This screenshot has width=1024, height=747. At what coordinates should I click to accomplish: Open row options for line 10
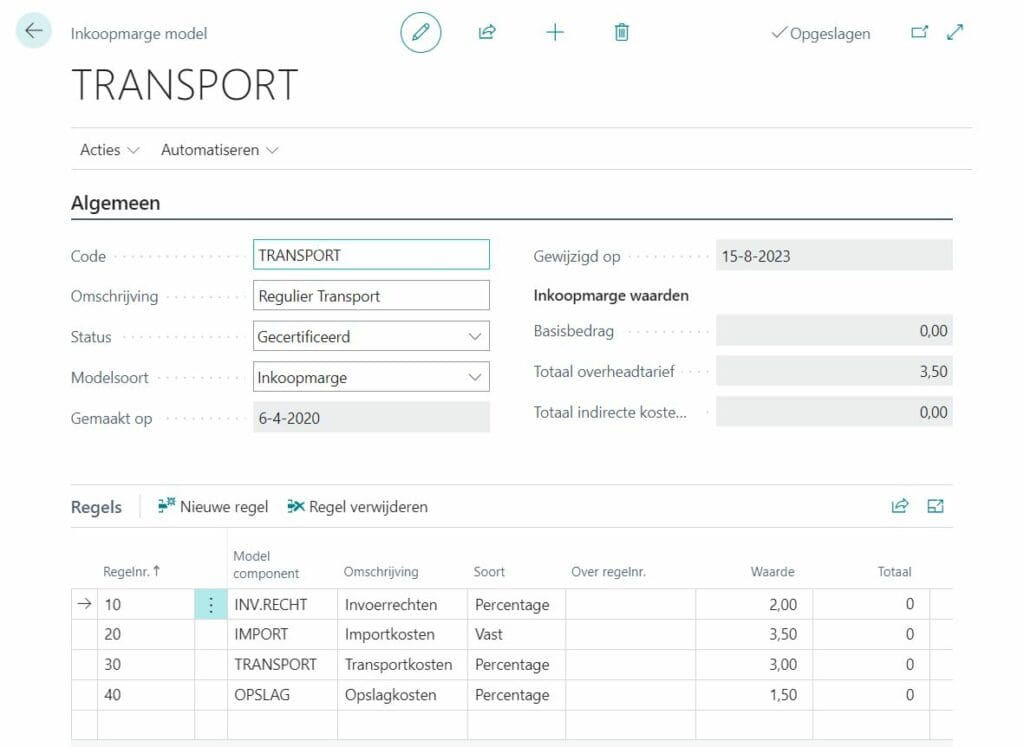(x=211, y=604)
